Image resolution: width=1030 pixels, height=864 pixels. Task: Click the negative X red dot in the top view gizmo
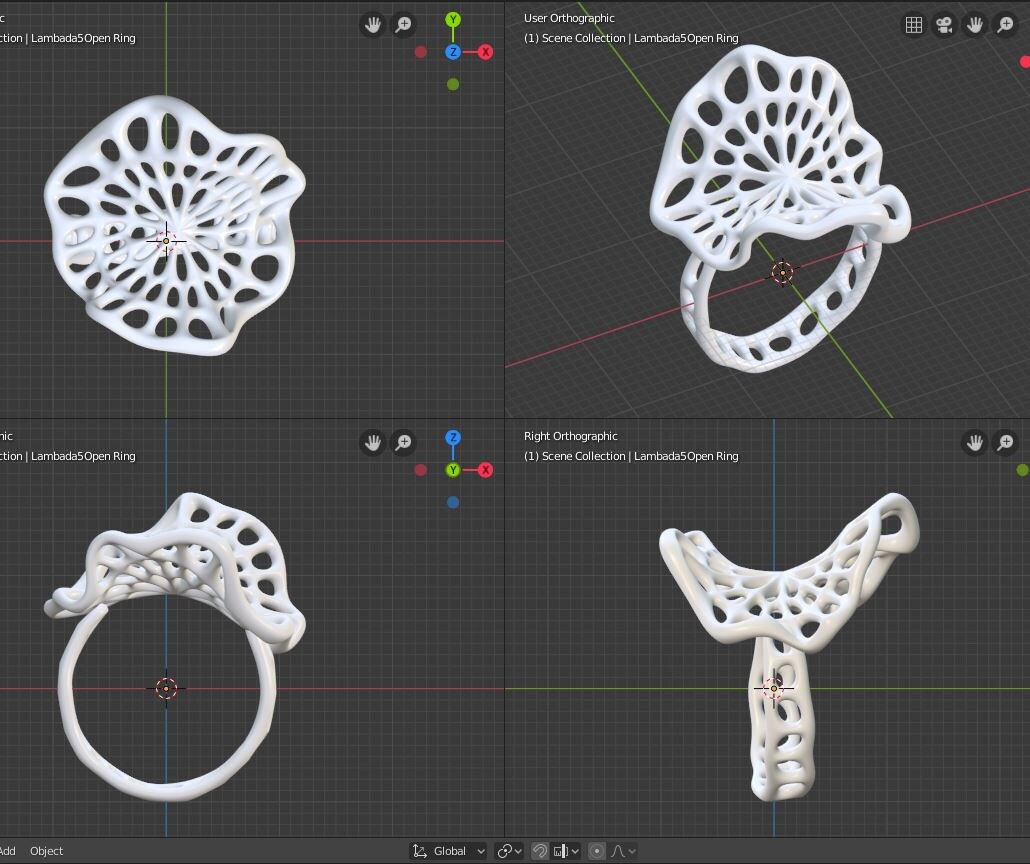pyautogui.click(x=421, y=52)
